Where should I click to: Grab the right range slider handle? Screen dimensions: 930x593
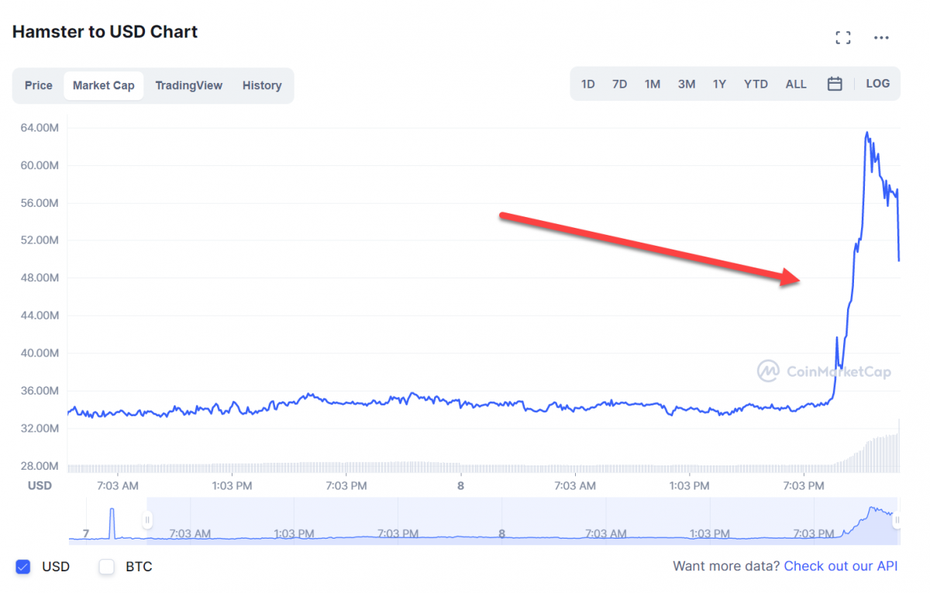coord(897,520)
